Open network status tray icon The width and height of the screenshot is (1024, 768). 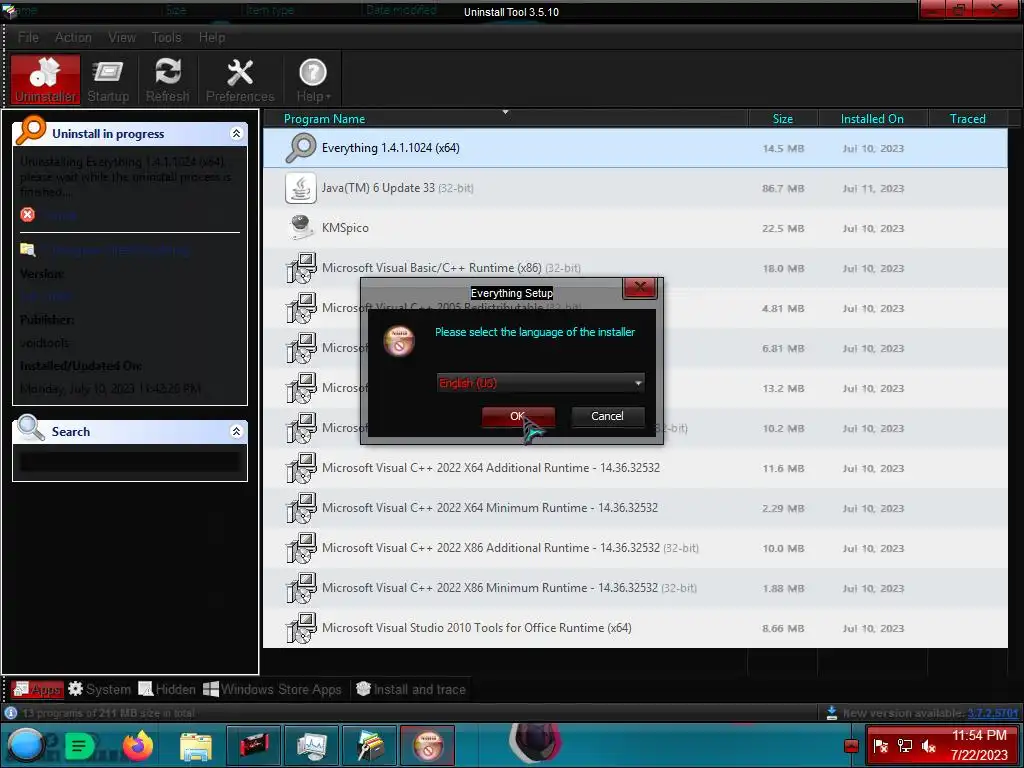click(905, 746)
